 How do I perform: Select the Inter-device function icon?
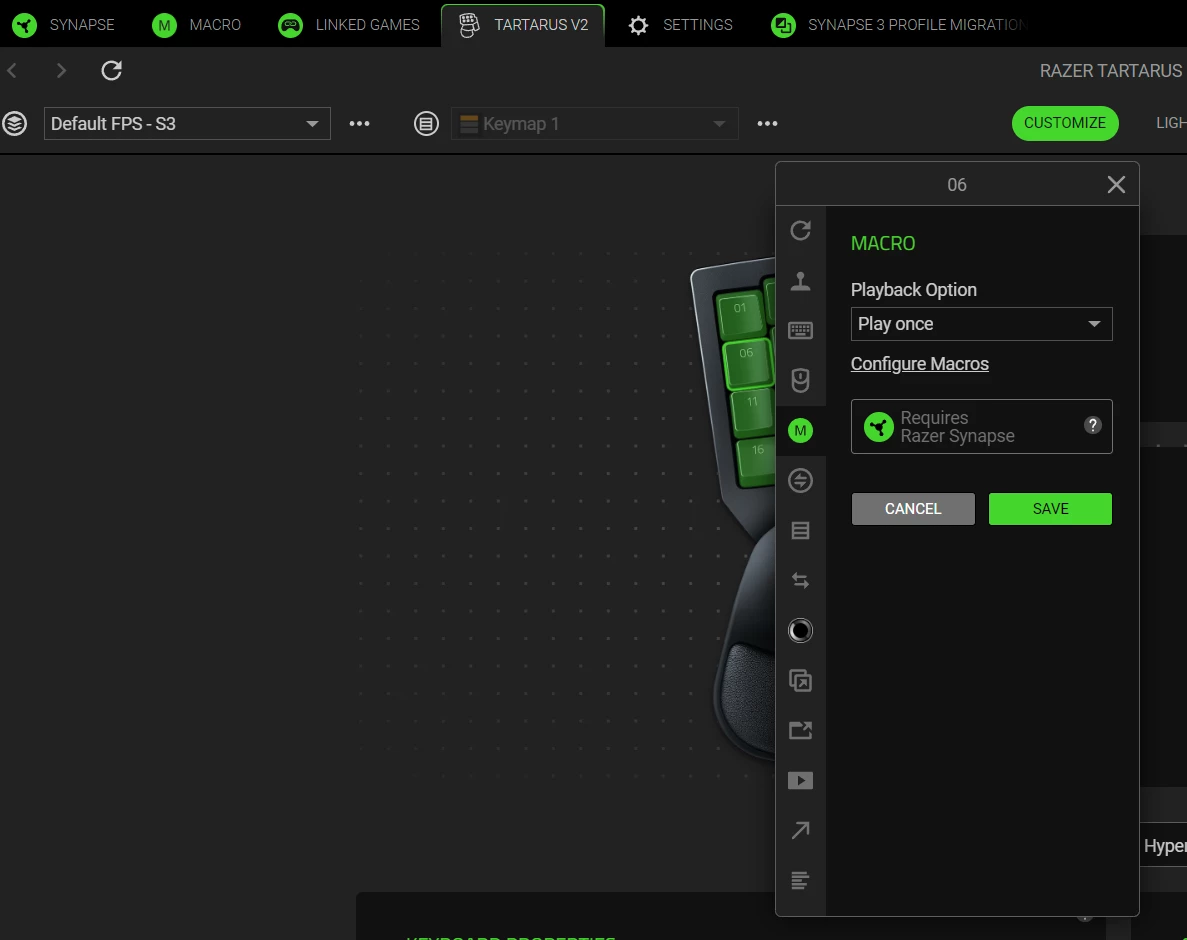800,481
